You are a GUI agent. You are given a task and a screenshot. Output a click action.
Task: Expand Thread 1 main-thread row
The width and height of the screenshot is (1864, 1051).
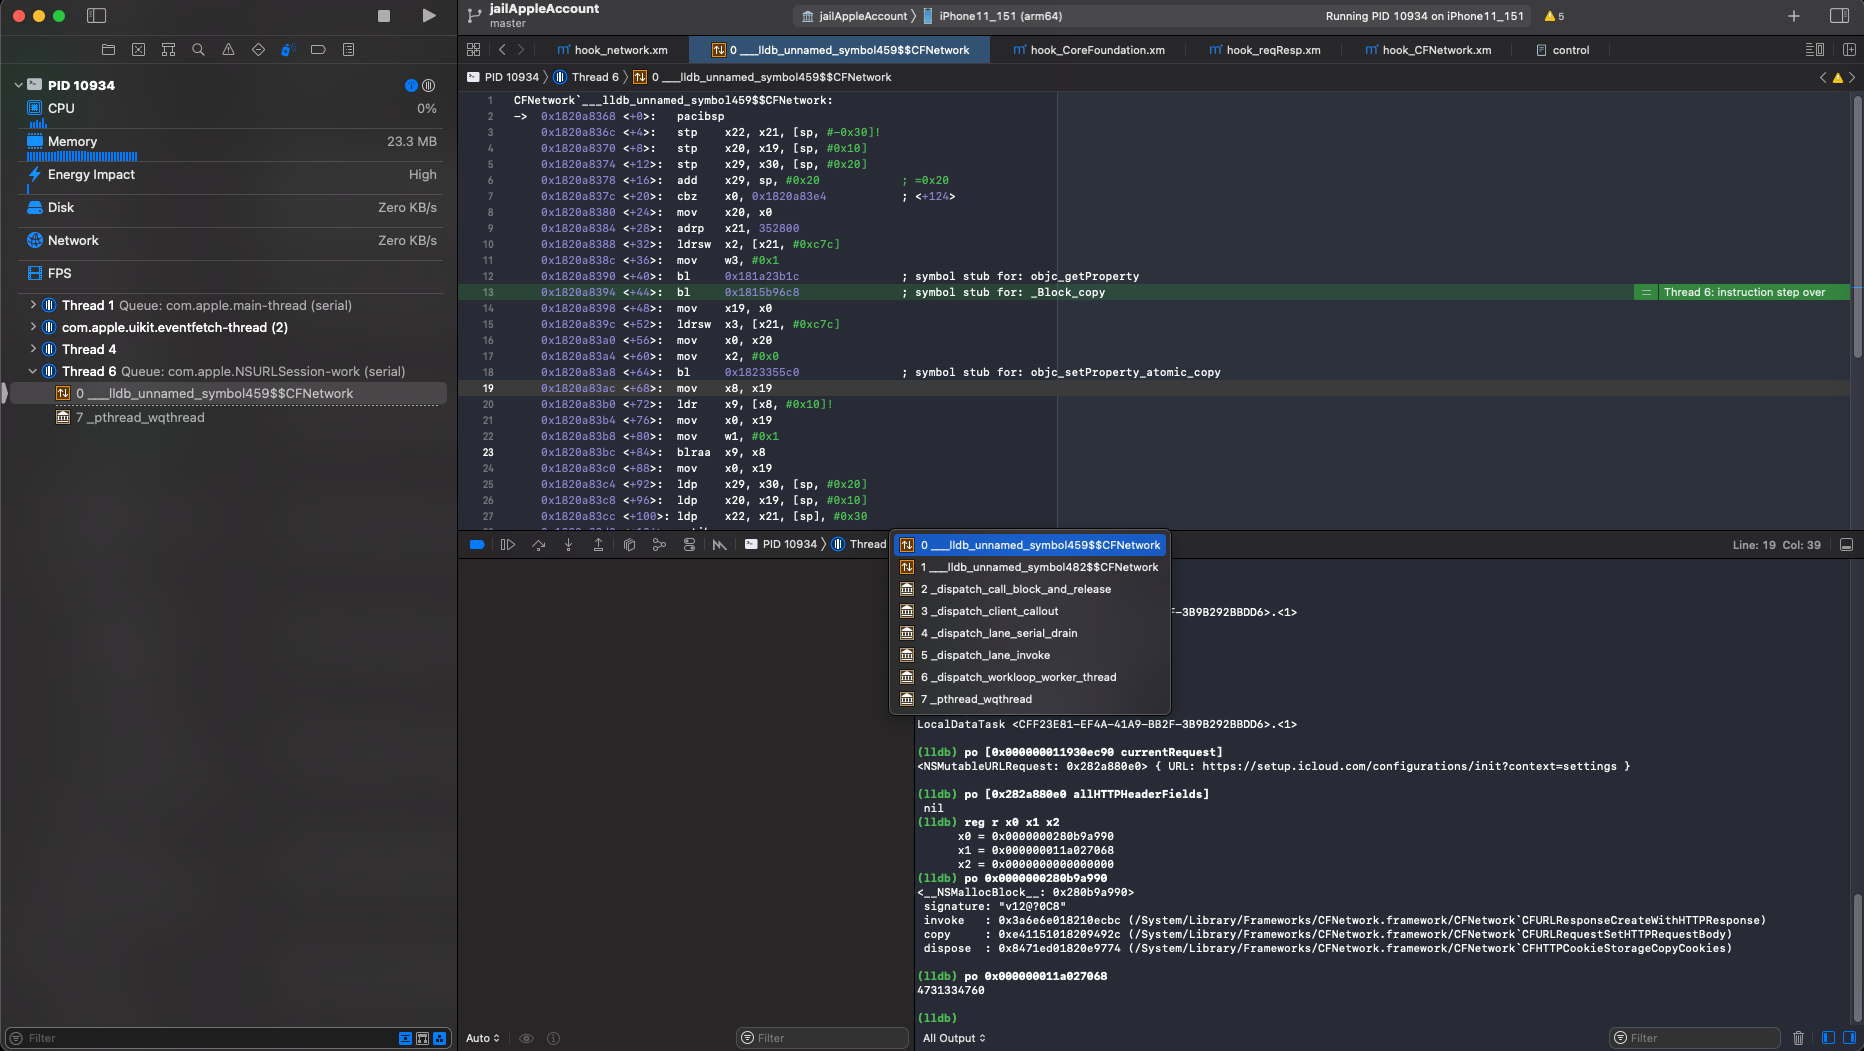(33, 305)
